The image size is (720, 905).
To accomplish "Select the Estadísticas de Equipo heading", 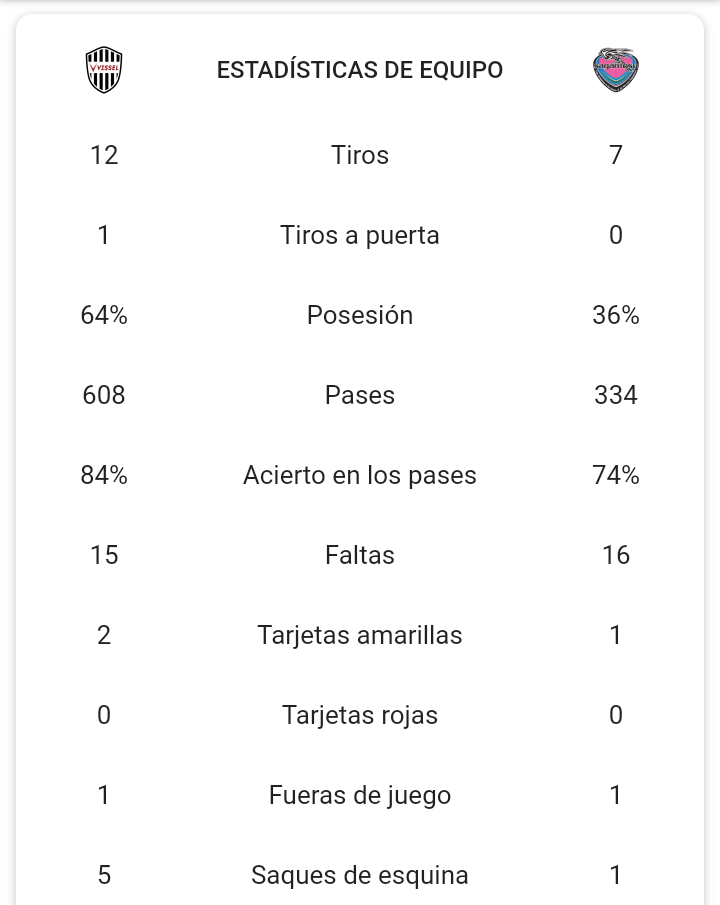I will (360, 70).
